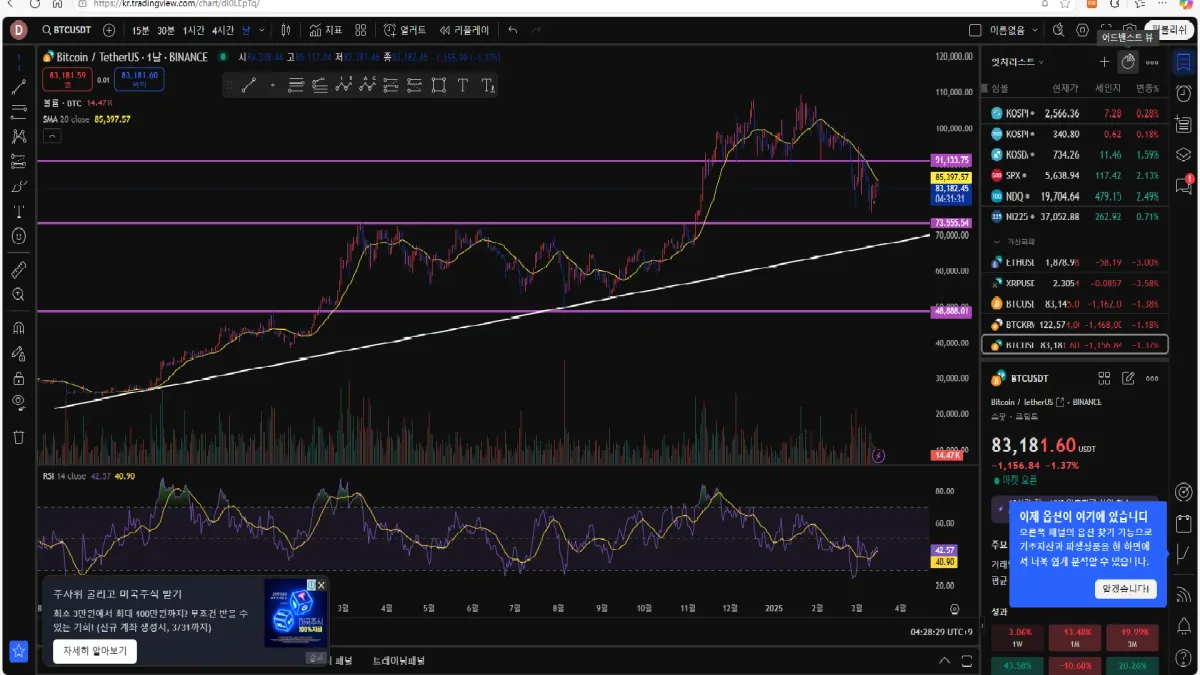This screenshot has height=675, width=1200.
Task: Pick the plain T text tool in floating toolbar
Action: coord(463,86)
